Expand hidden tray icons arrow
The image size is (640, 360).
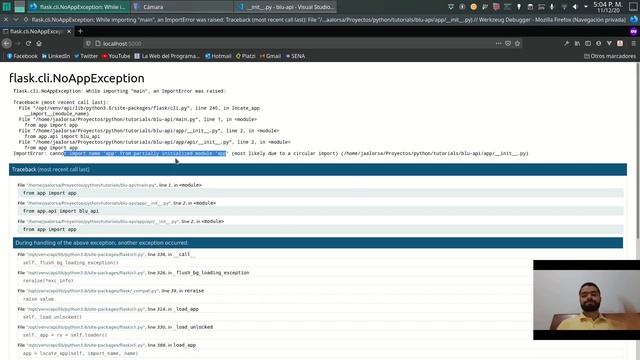point(586,7)
